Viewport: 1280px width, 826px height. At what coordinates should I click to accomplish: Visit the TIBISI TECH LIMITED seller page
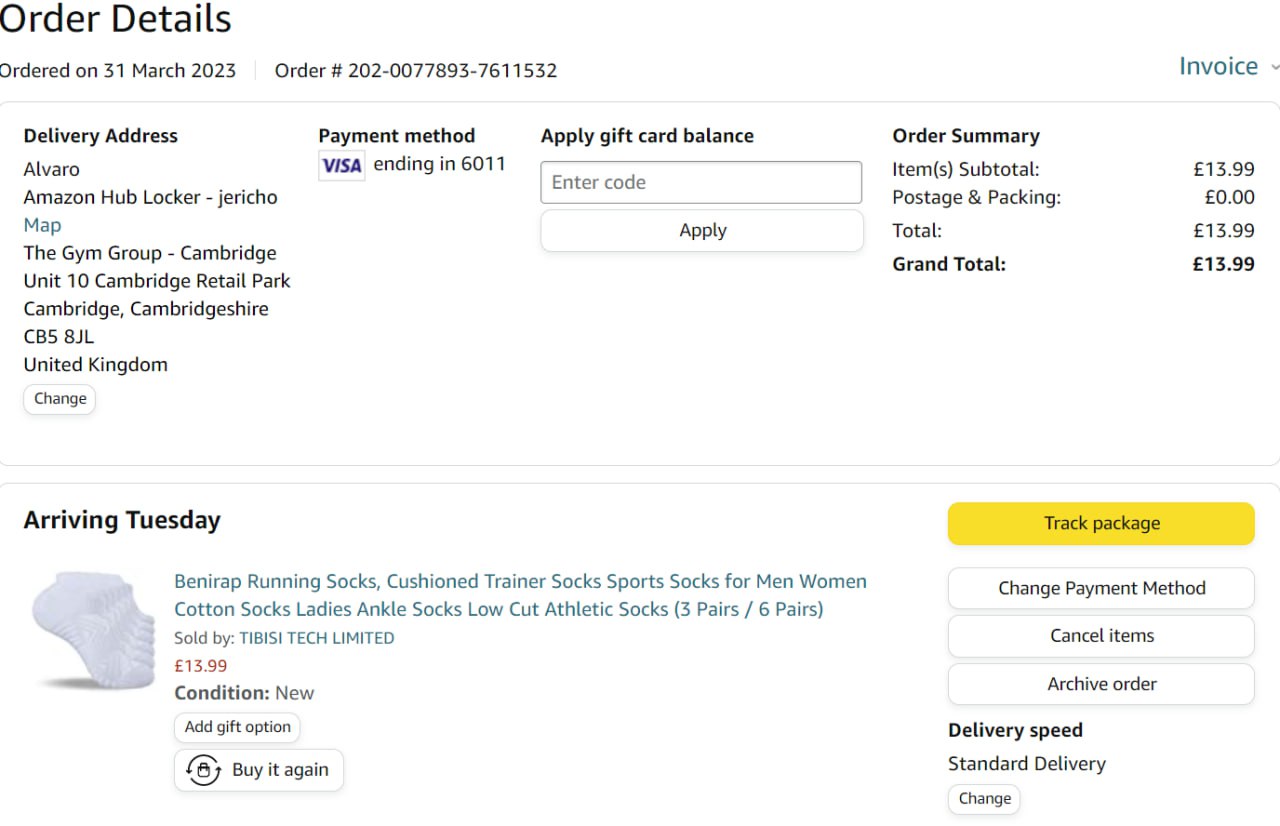316,638
